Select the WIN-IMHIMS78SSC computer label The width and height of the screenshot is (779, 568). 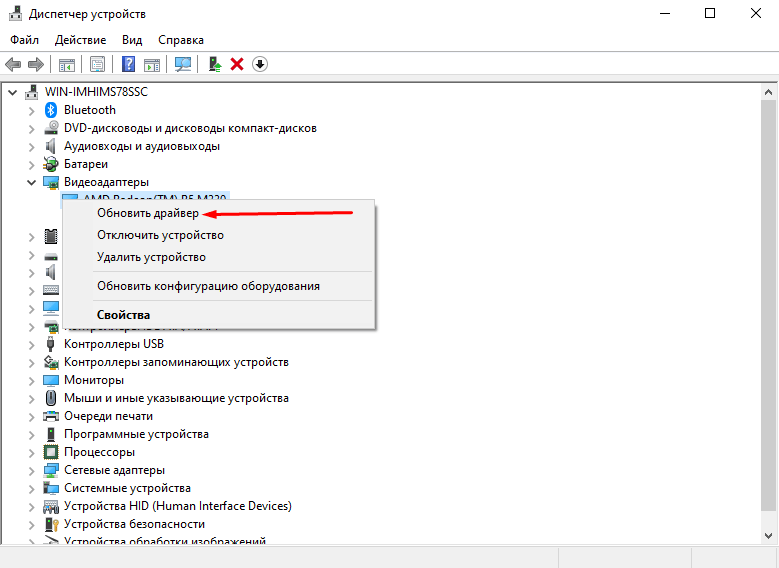(96, 92)
